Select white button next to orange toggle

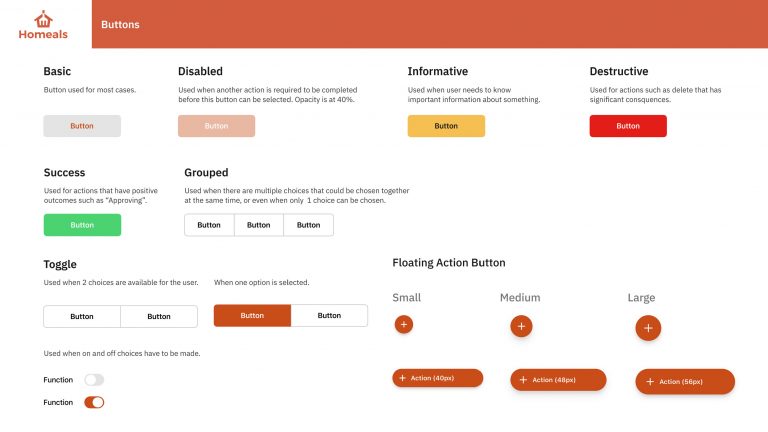(x=329, y=315)
